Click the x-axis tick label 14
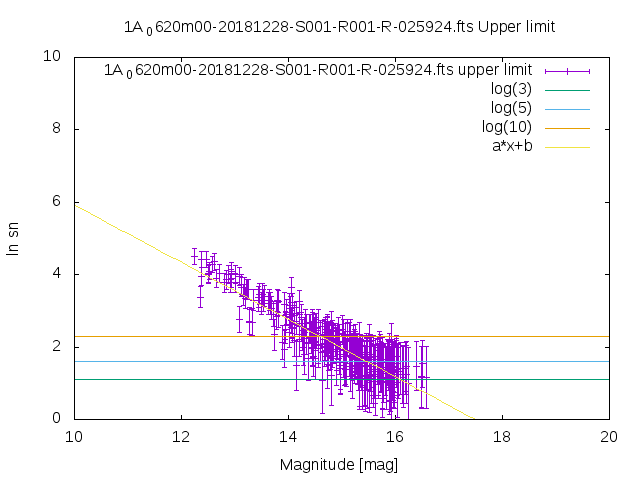Viewport: 640px width, 480px height. (x=288, y=437)
